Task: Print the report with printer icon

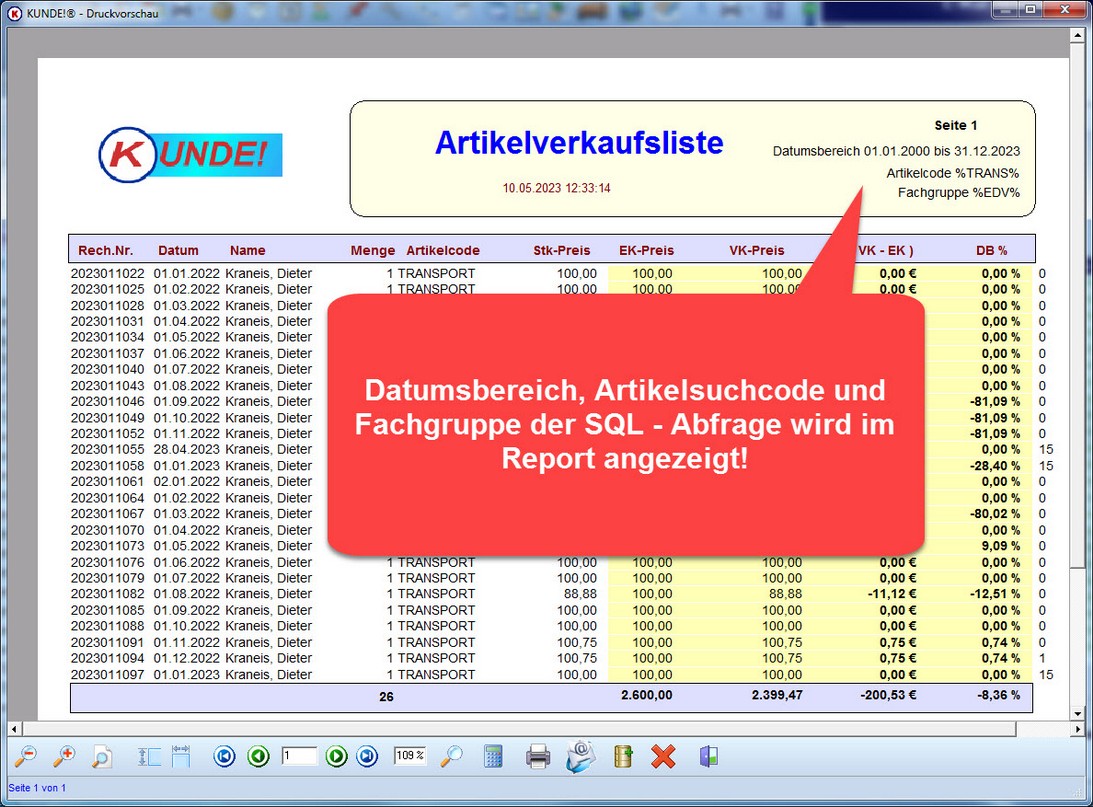Action: (x=538, y=756)
